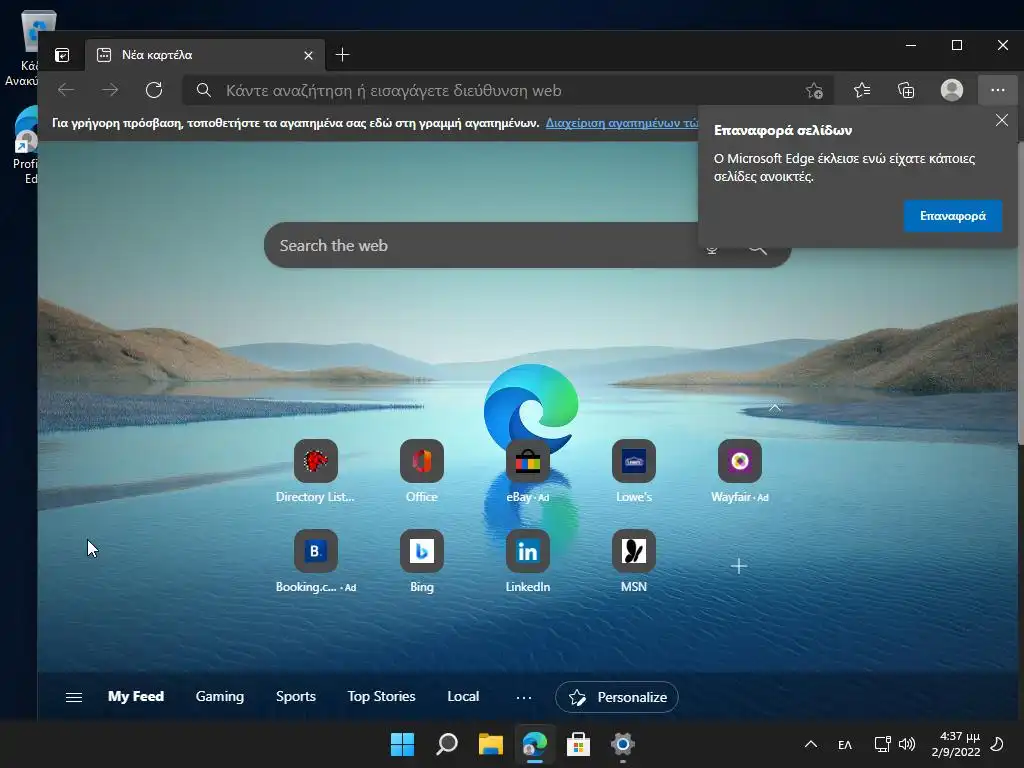The width and height of the screenshot is (1024, 768).
Task: Switch input language ΕΛ indicator
Action: point(844,744)
